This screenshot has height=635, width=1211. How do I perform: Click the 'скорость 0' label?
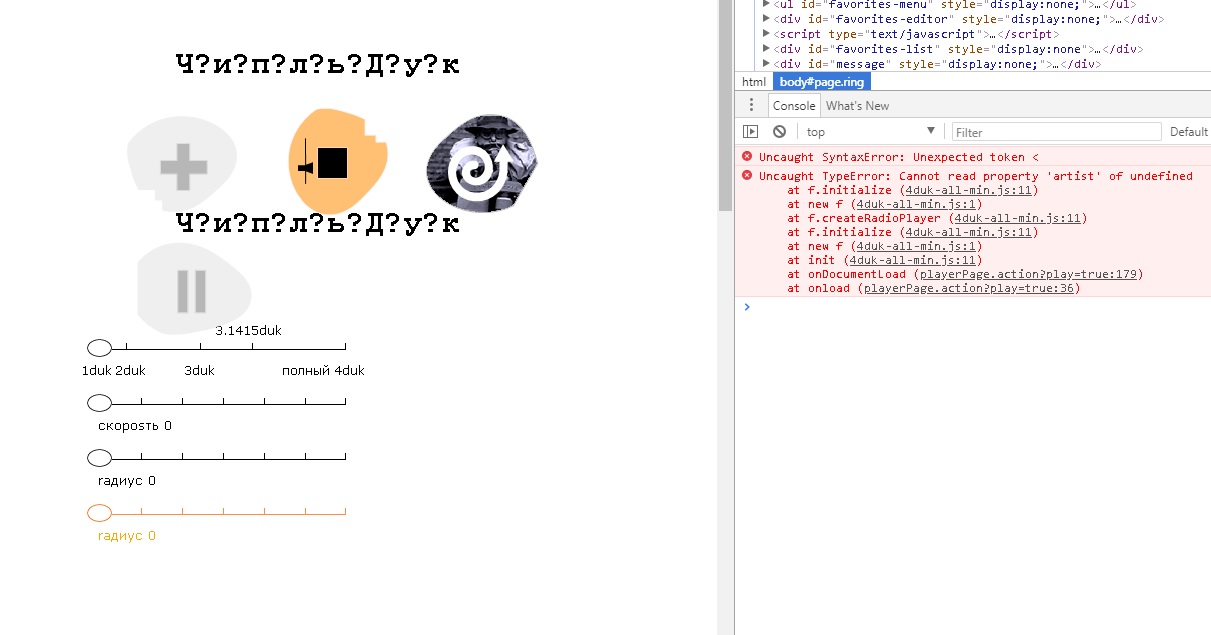tap(135, 425)
